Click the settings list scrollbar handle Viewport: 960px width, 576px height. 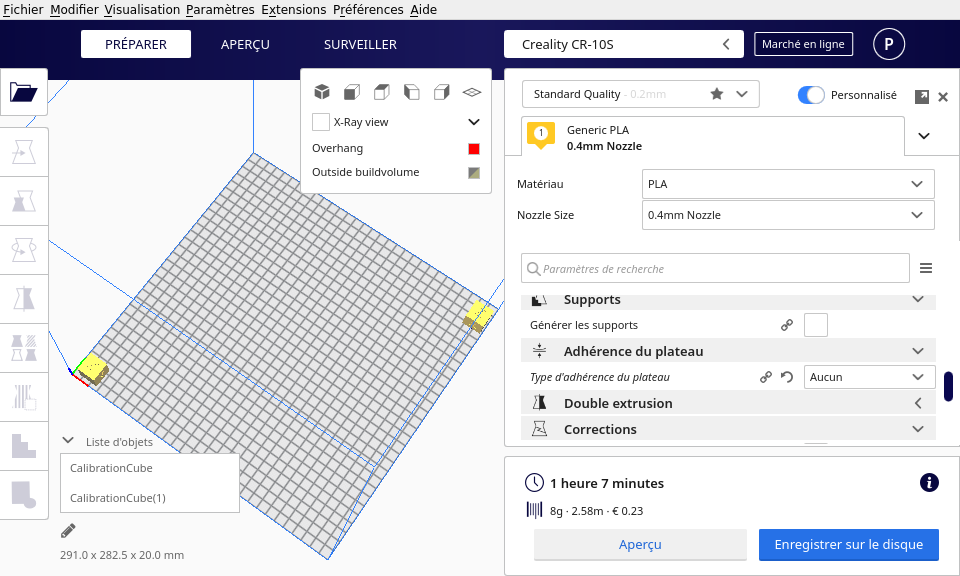click(x=948, y=386)
